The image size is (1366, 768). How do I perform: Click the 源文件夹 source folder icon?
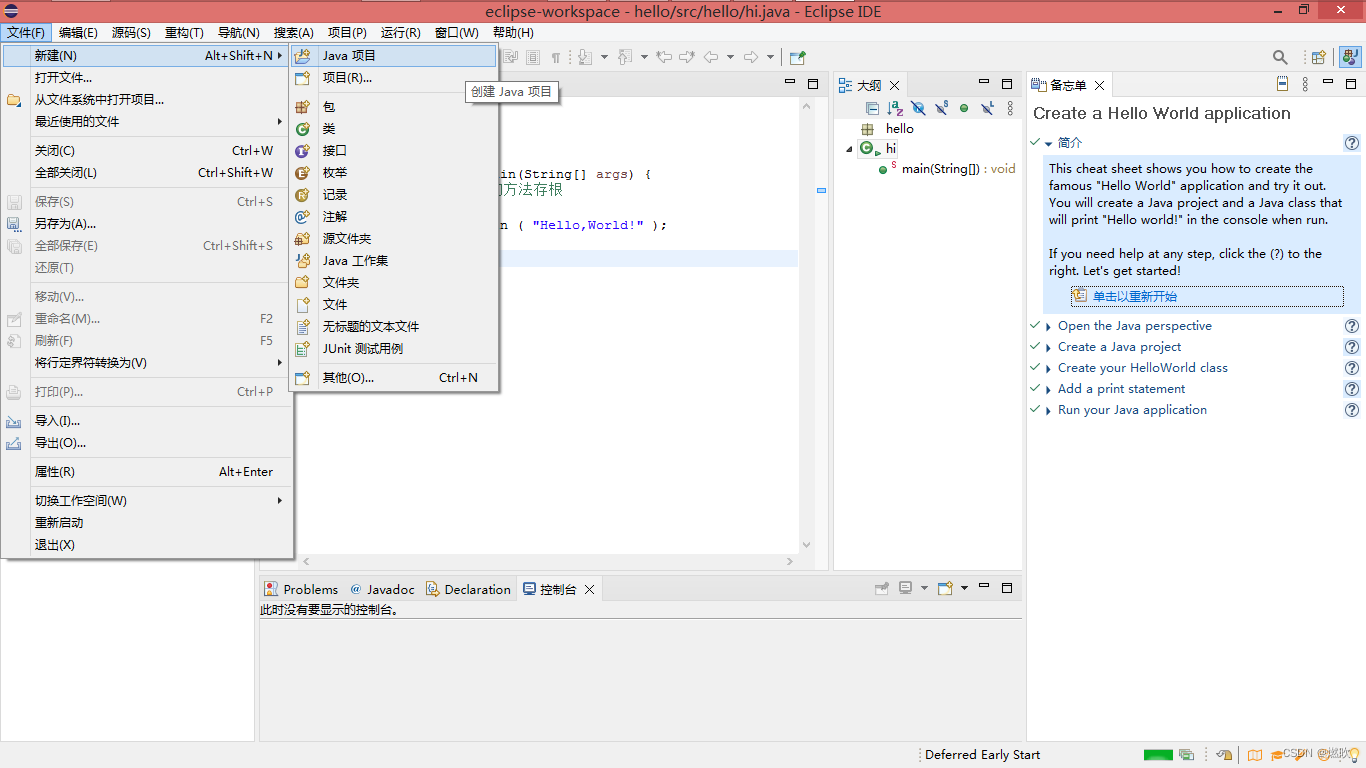(302, 239)
